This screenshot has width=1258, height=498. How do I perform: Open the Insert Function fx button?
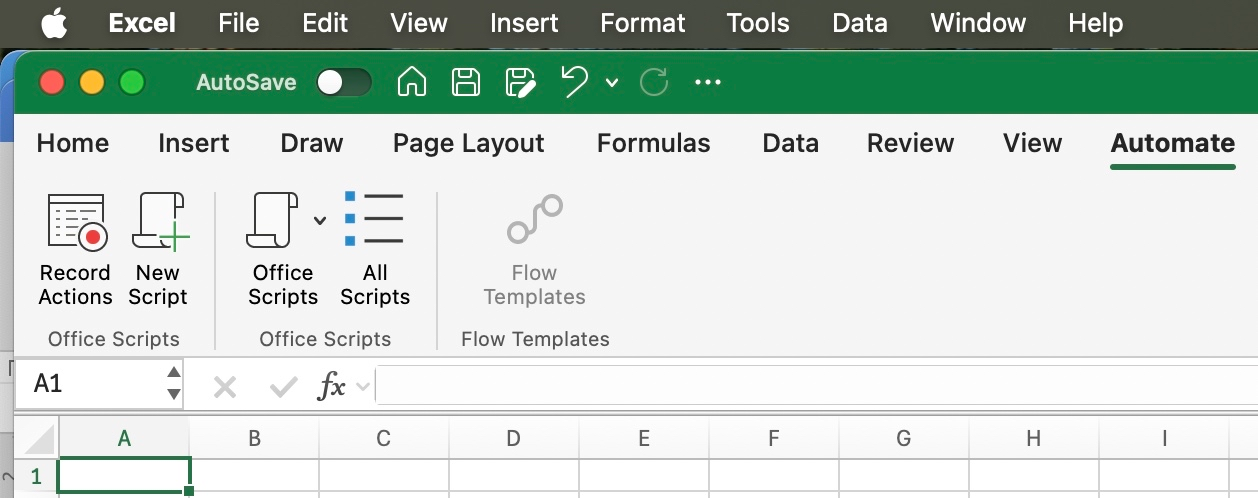click(331, 386)
